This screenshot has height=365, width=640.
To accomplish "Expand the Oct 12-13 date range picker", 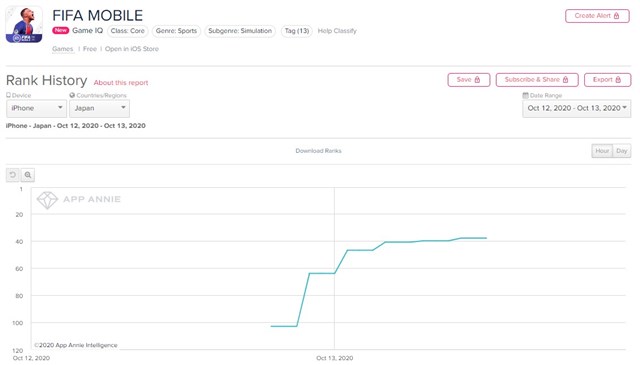I will pyautogui.click(x=576, y=109).
